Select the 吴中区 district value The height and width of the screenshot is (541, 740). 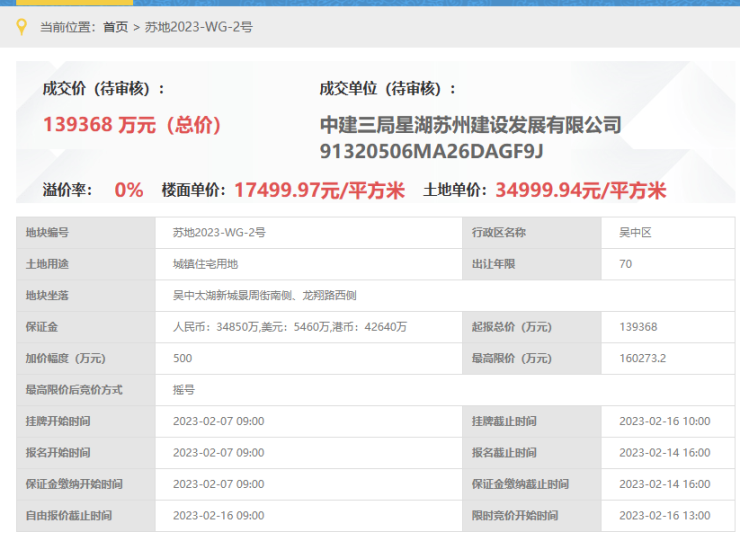click(635, 233)
